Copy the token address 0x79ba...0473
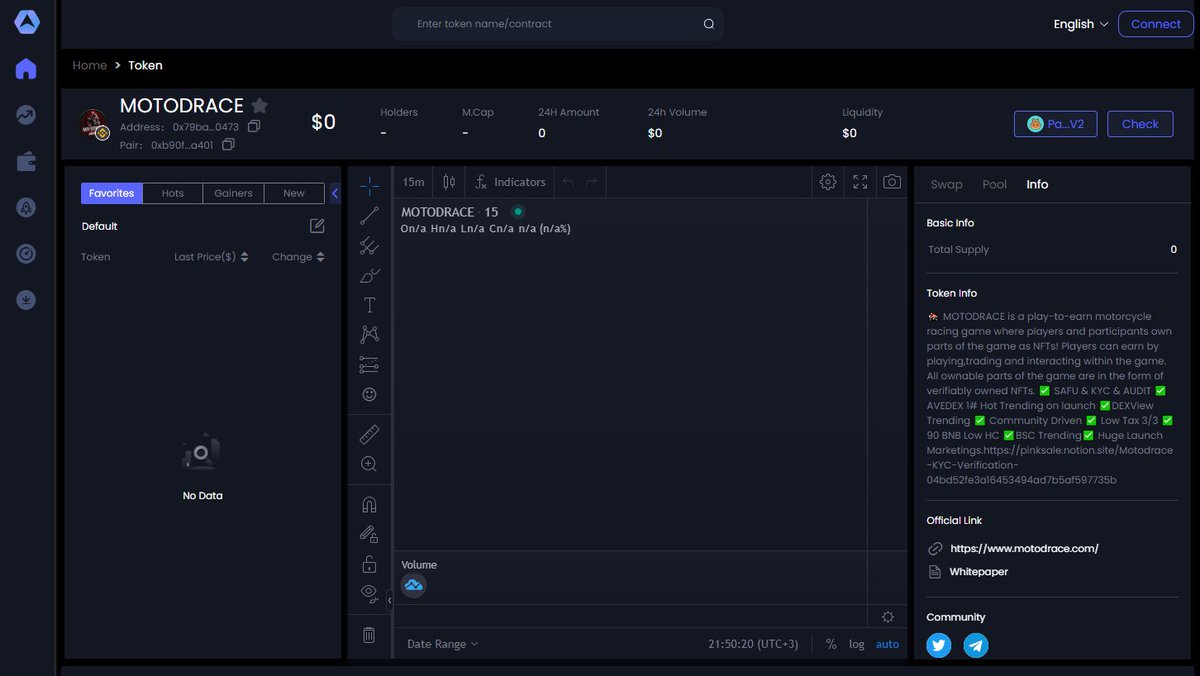Viewport: 1200px width, 676px height. point(254,127)
